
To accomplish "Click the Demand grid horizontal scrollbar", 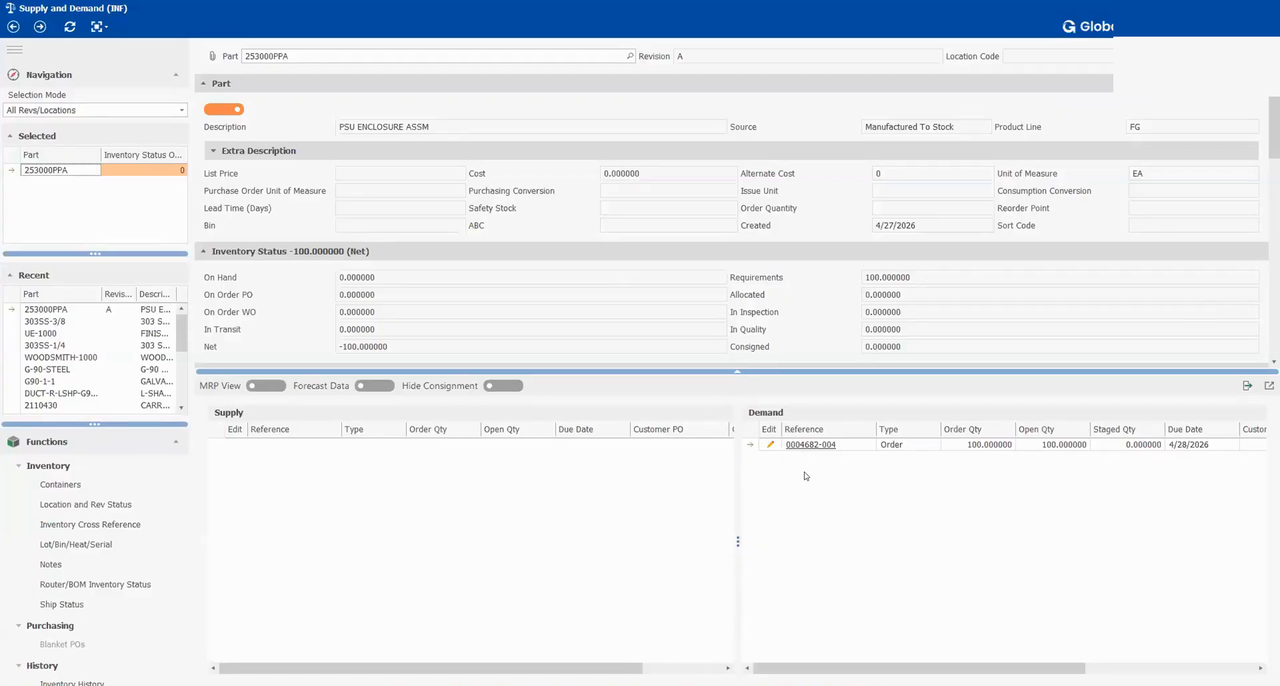I will pos(919,668).
